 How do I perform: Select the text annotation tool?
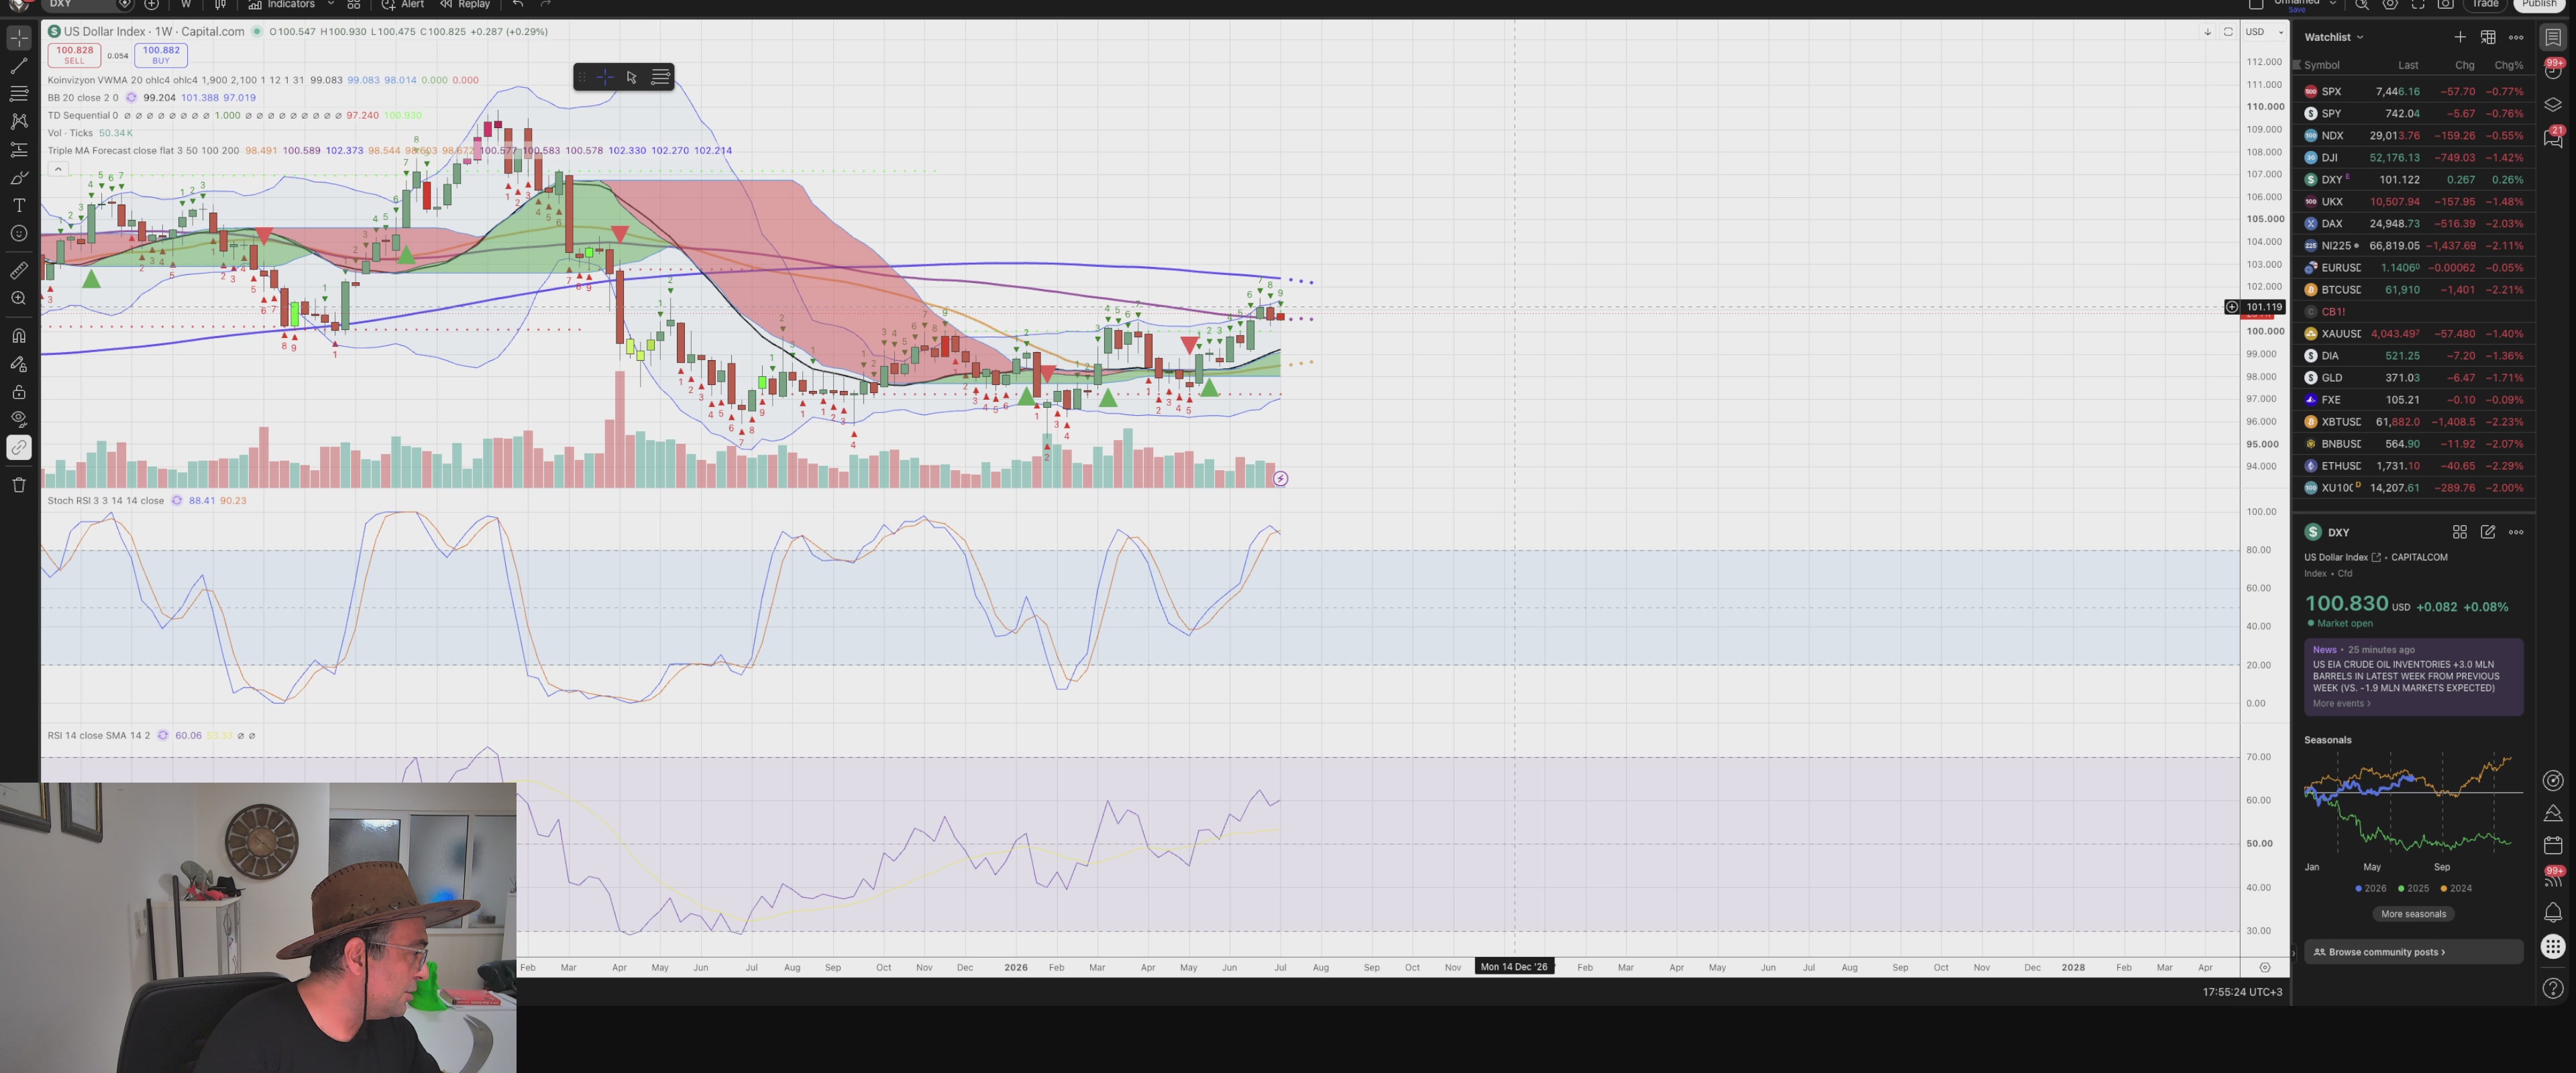(19, 206)
